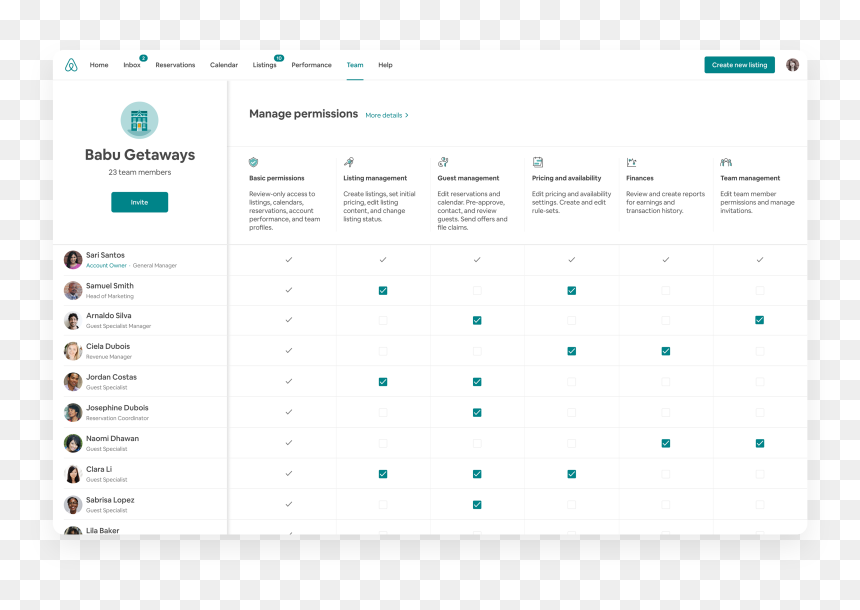Click the Manage permissions heading

303,114
